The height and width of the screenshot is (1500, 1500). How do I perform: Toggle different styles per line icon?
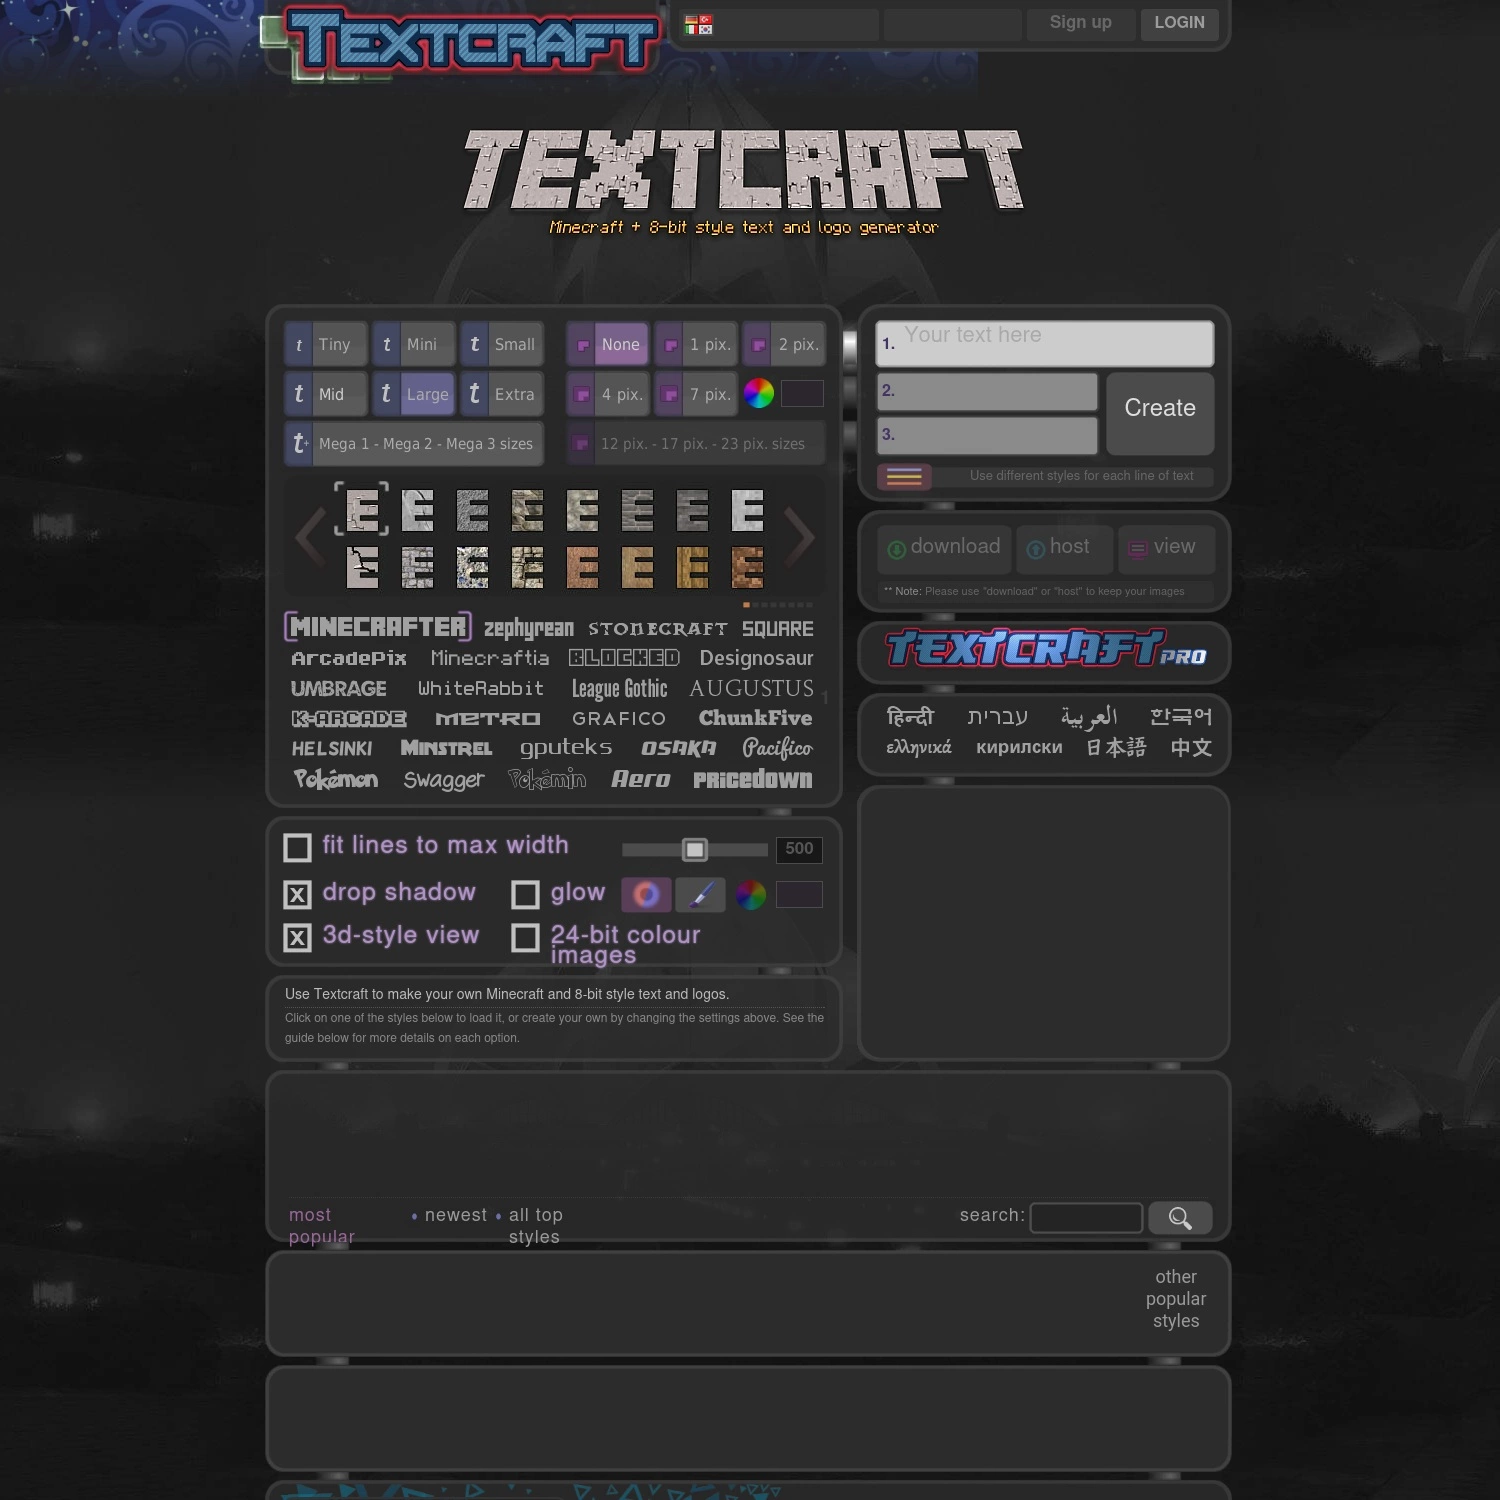pos(904,477)
